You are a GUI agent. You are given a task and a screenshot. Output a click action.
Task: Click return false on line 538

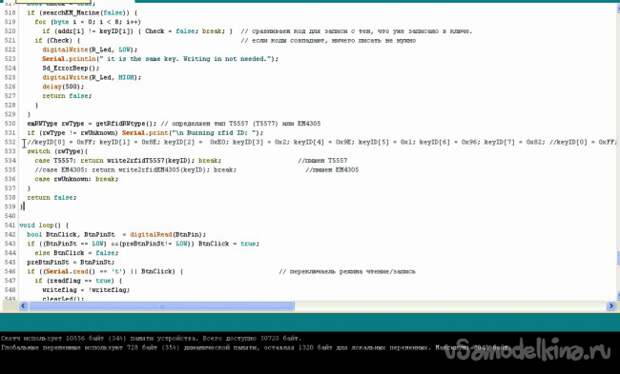(51, 197)
